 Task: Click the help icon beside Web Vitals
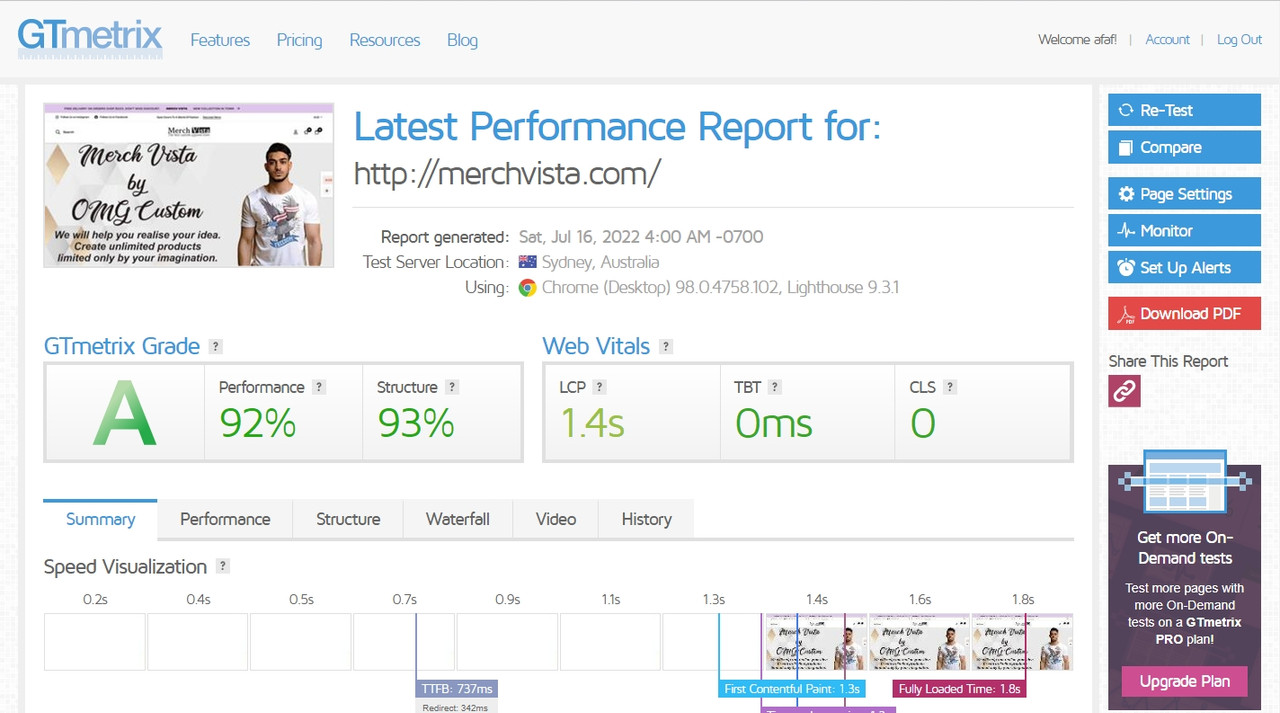666,347
